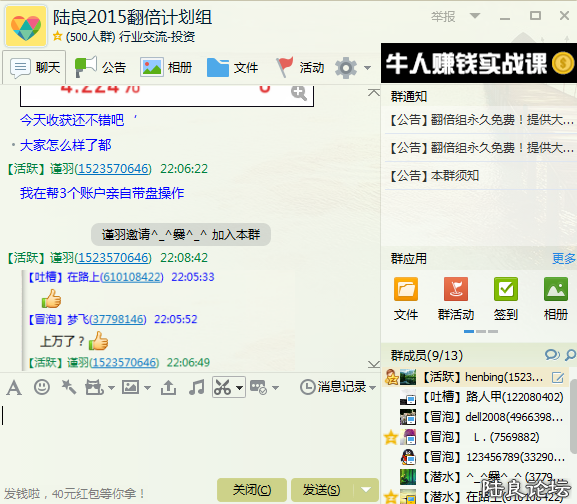The height and width of the screenshot is (504, 577).
Task: Open the 文件 group app icon
Action: [406, 289]
